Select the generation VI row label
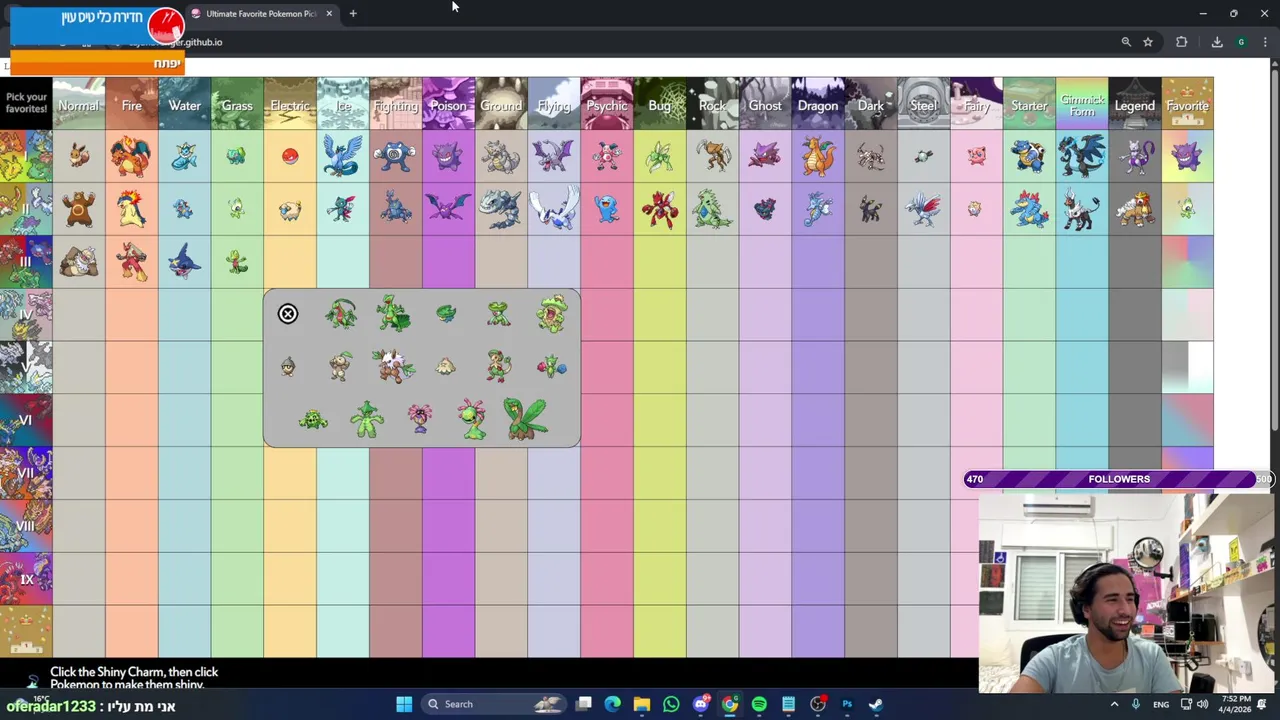The width and height of the screenshot is (1280, 720). 26,420
